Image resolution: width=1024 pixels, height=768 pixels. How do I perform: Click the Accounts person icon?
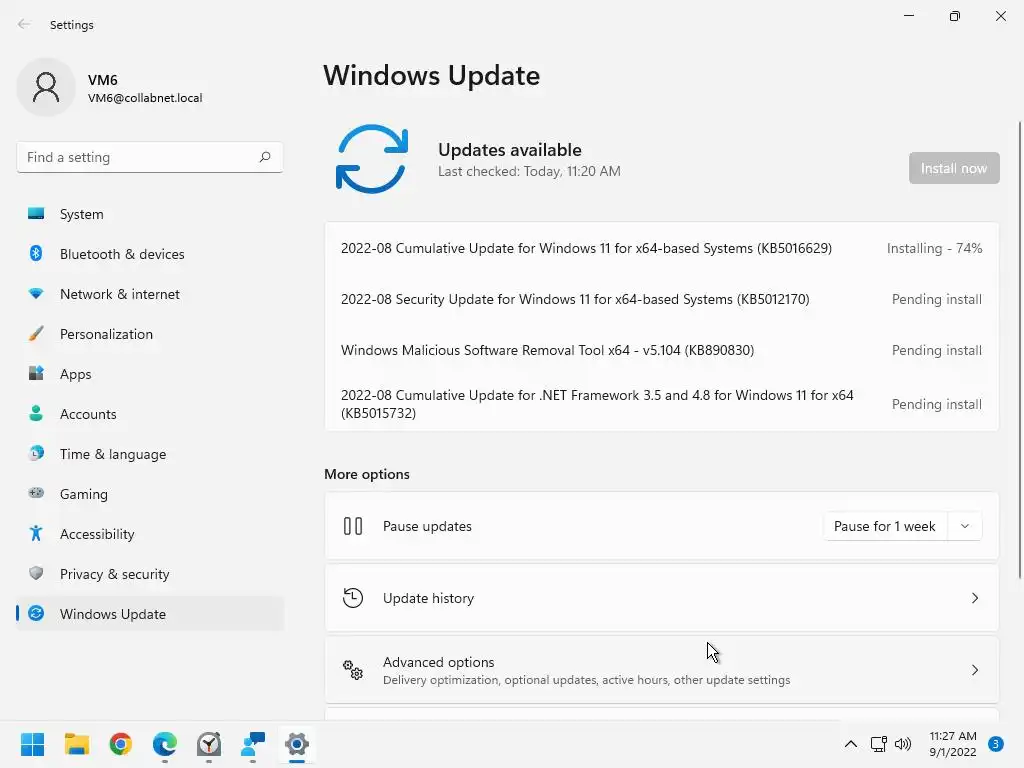click(x=36, y=413)
